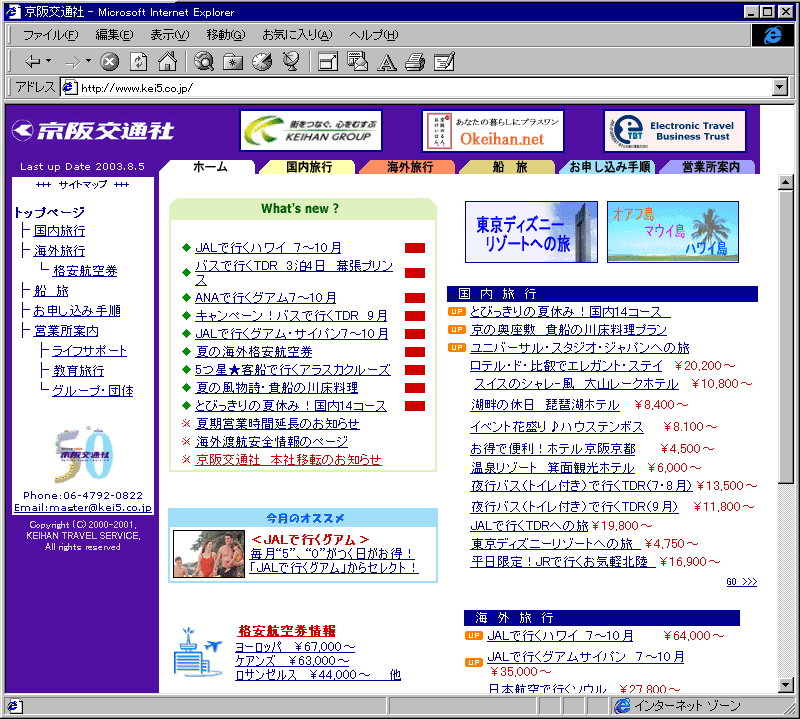Viewport: 800px width, 719px height.
Task: Open the 表示(V) menu
Action: [x=169, y=35]
